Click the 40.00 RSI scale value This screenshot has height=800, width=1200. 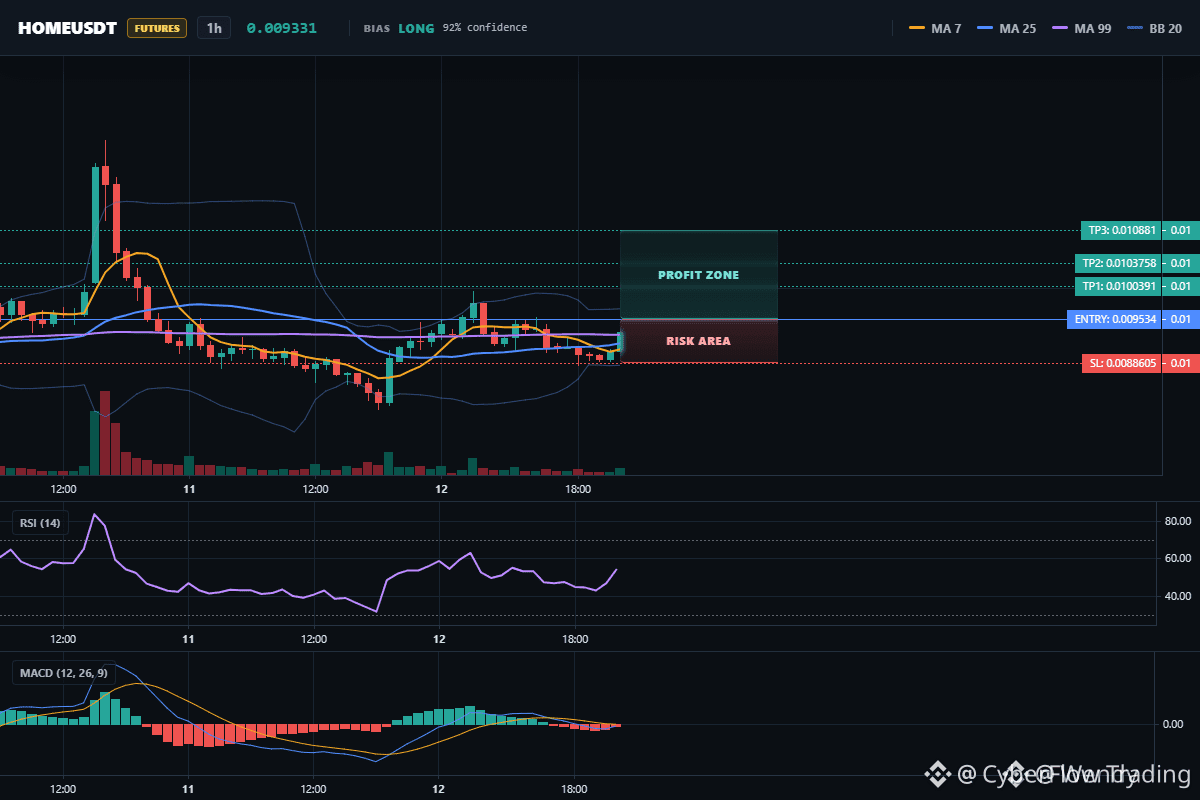point(1178,596)
